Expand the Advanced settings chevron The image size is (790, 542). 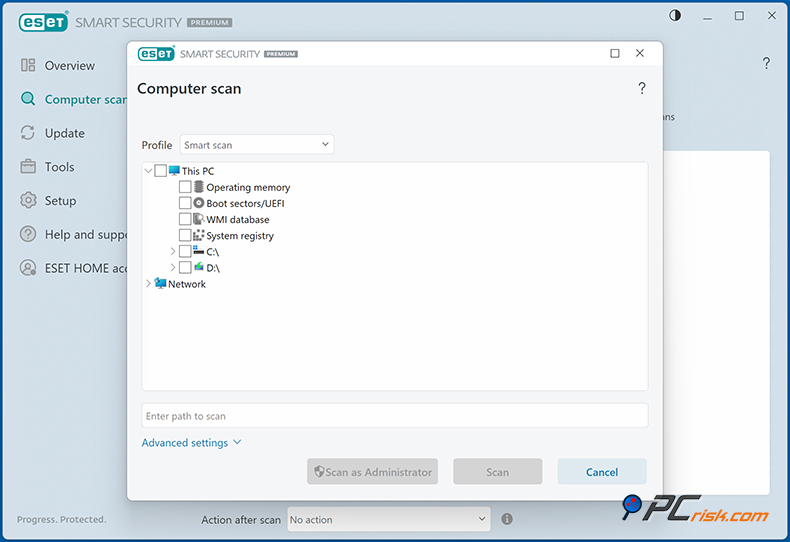click(237, 442)
